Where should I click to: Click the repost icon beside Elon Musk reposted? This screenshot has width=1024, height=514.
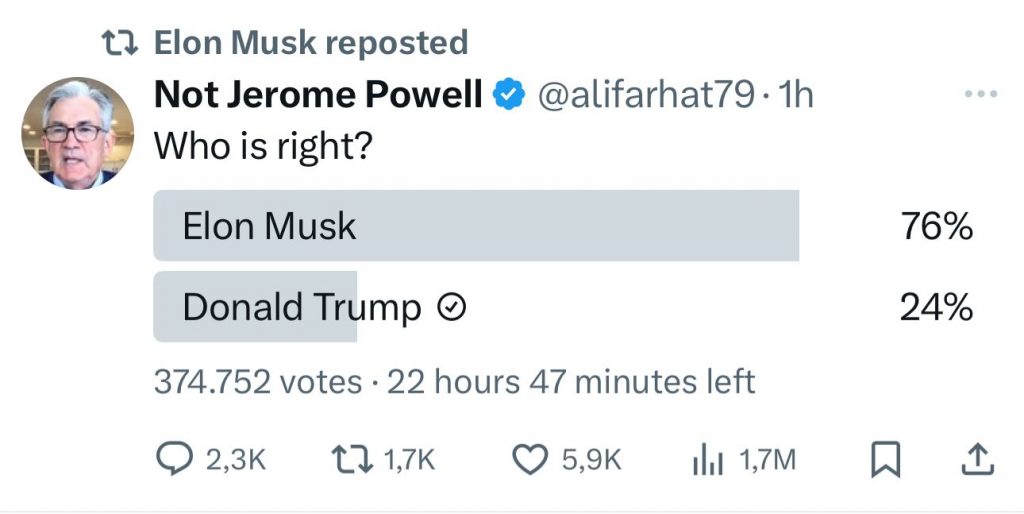coord(120,43)
